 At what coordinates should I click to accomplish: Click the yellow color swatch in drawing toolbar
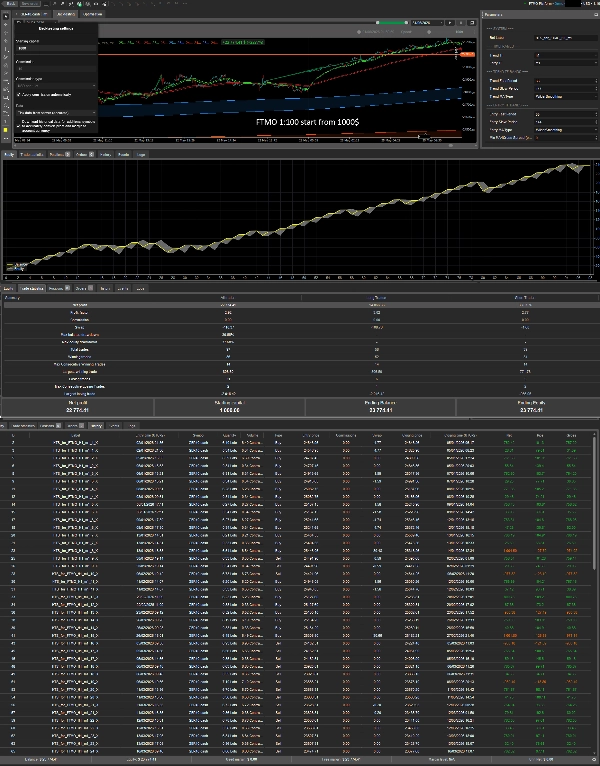[6, 130]
